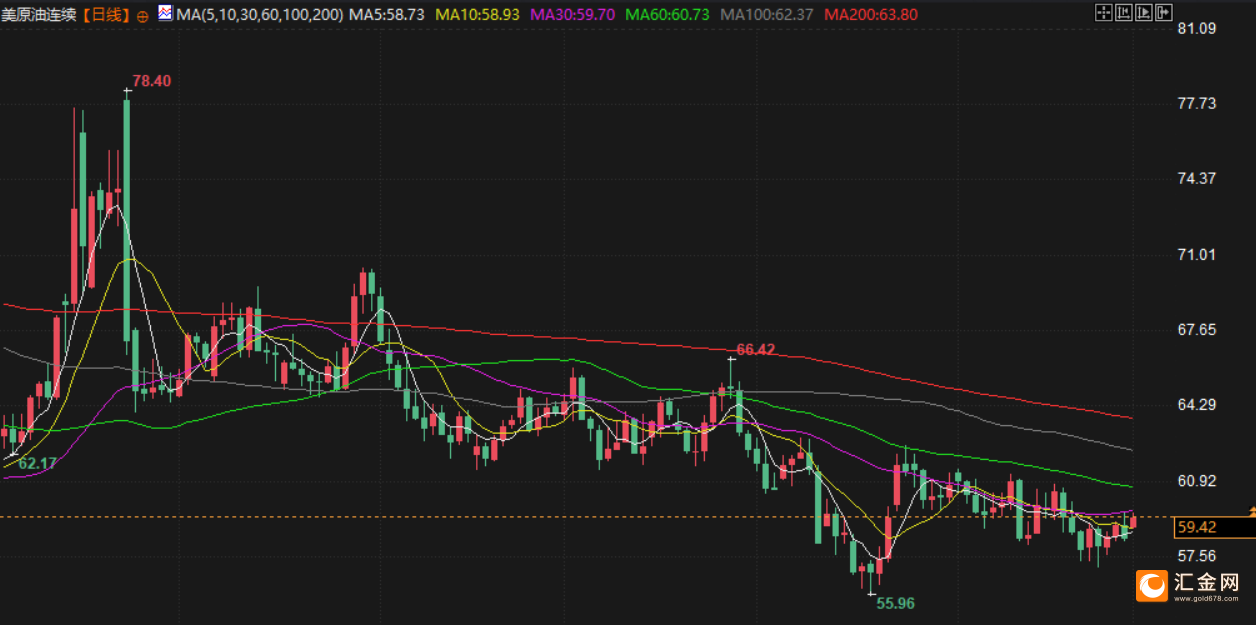Select the MA5:58.73 legend value
1256x625 pixels.
point(389,15)
